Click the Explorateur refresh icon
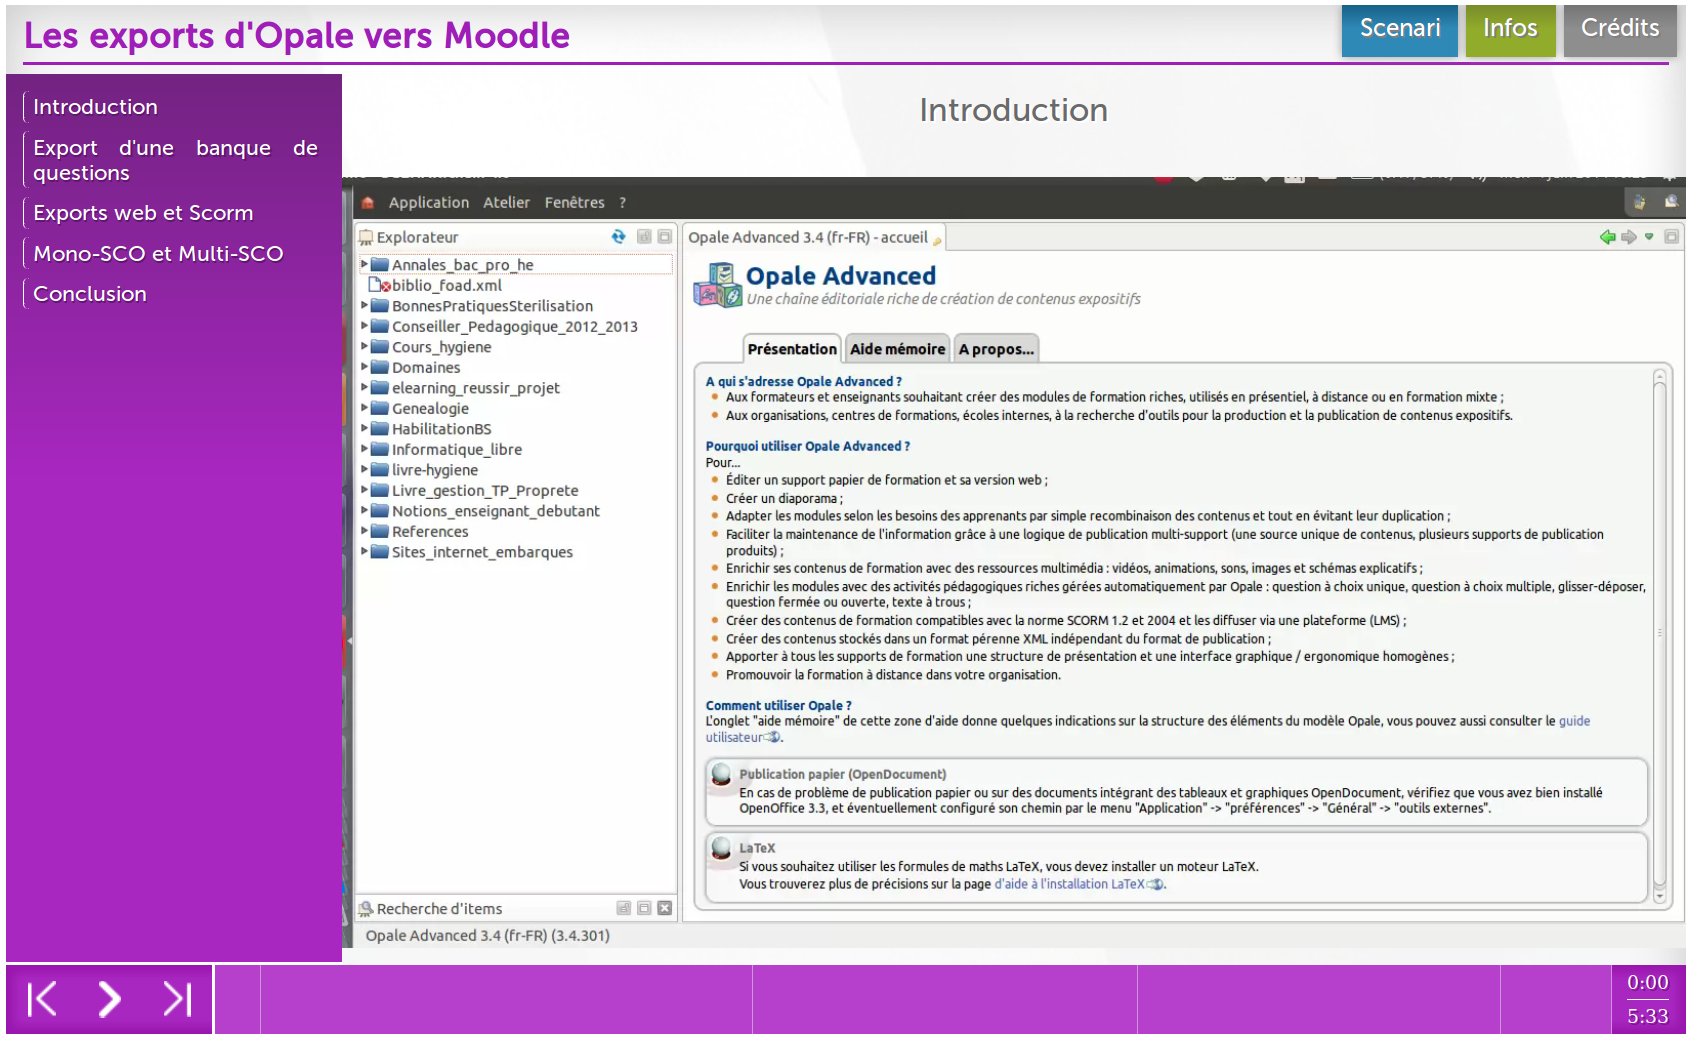1690x1039 pixels. (619, 237)
